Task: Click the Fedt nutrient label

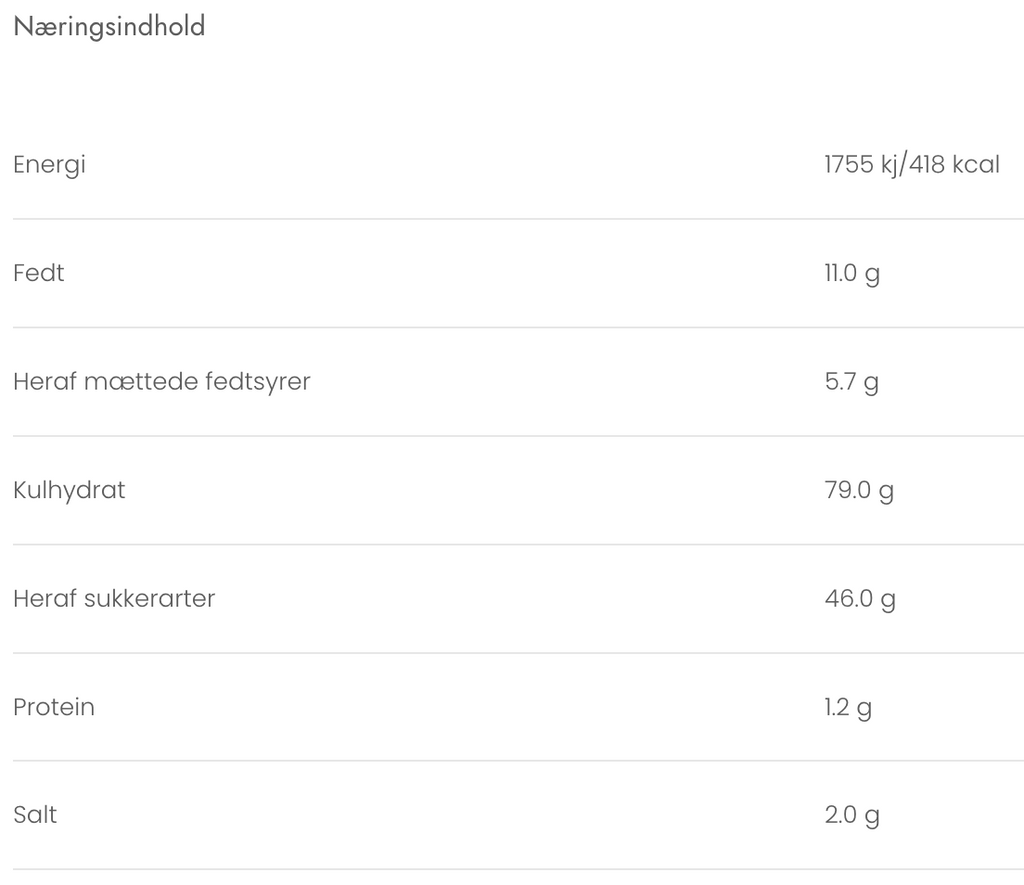Action: [x=39, y=273]
